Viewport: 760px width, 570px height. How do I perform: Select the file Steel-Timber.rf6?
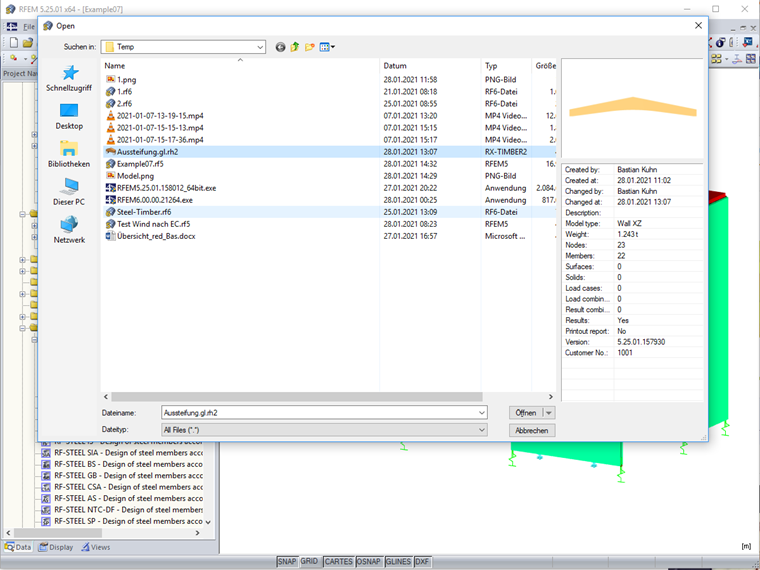click(144, 212)
